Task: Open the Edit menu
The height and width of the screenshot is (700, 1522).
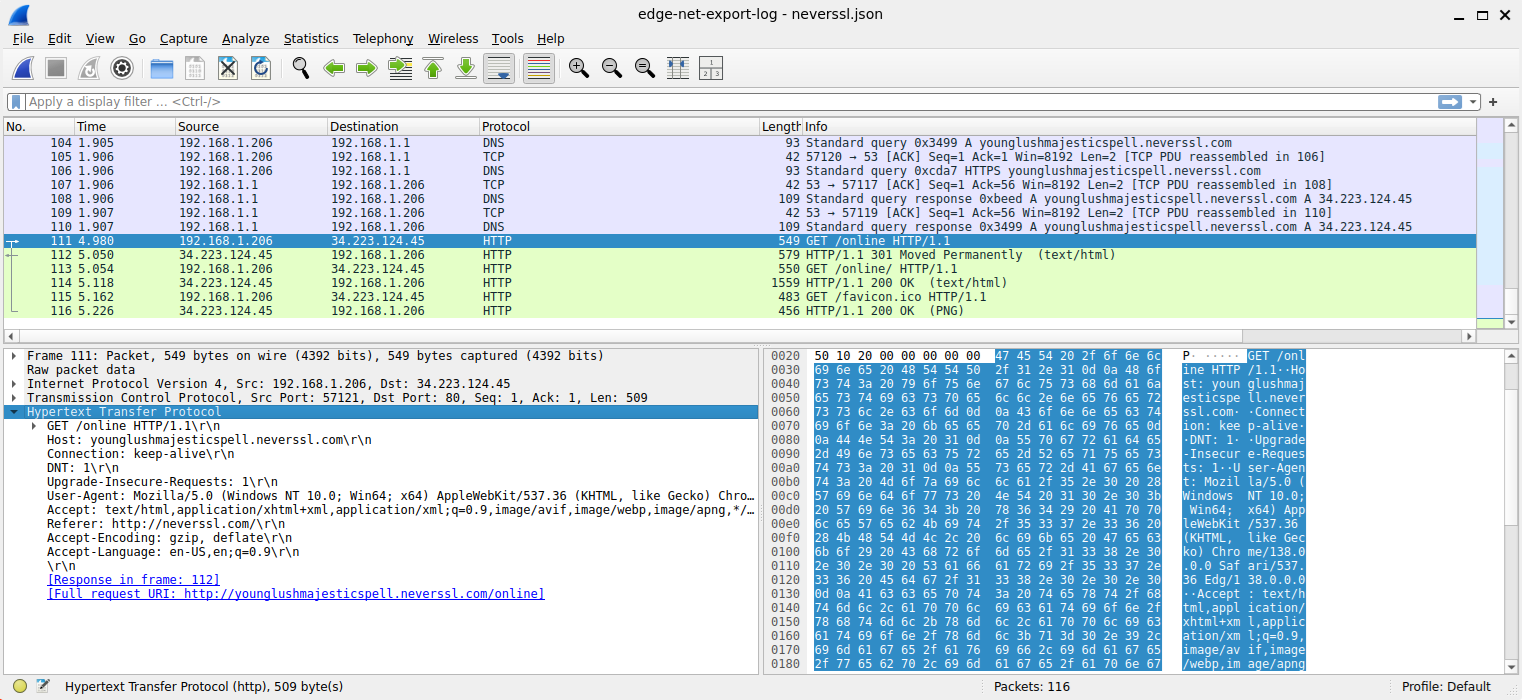Action: tap(59, 38)
